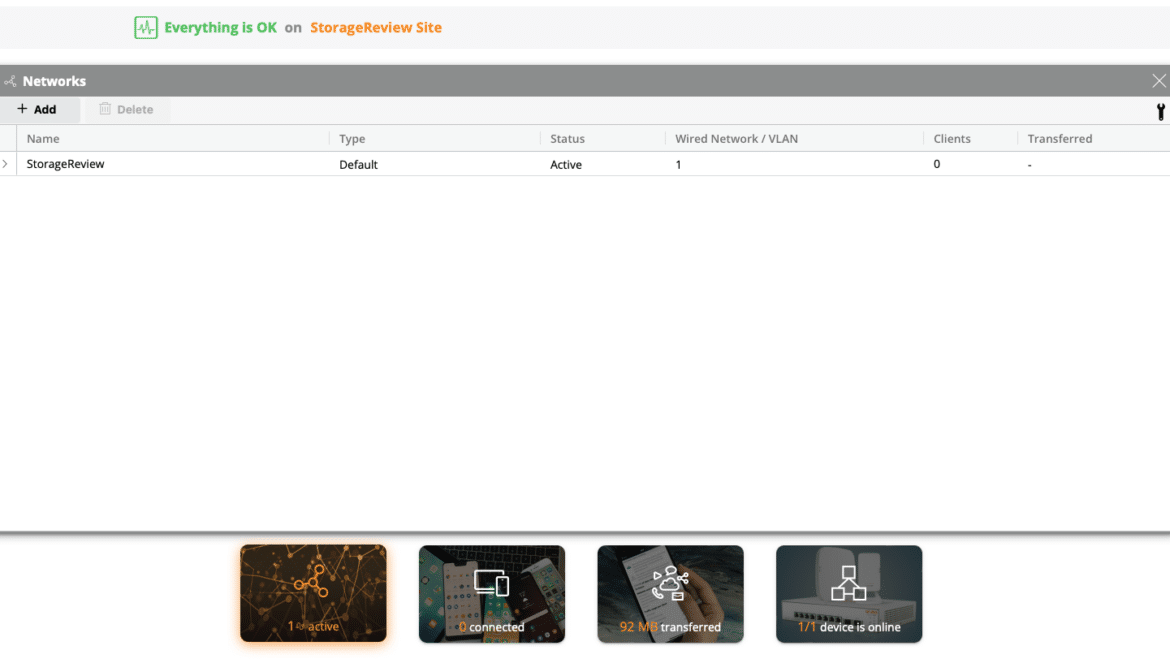This screenshot has height=663, width=1170.
Task: Open the 0 connected clients tile
Action: pos(492,594)
